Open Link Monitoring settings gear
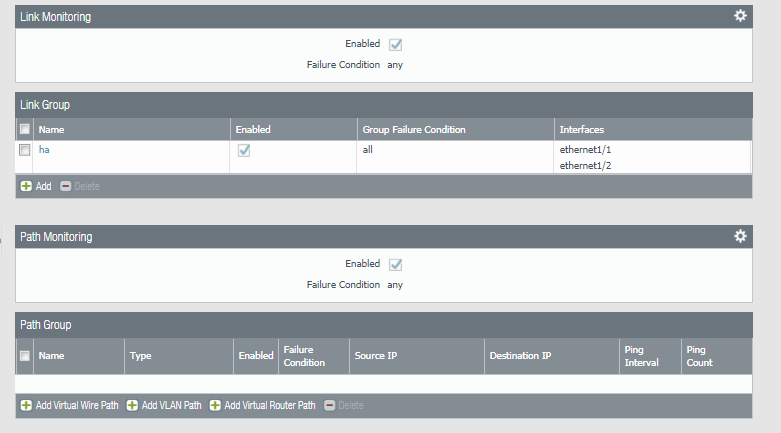The height and width of the screenshot is (433, 781). point(740,16)
